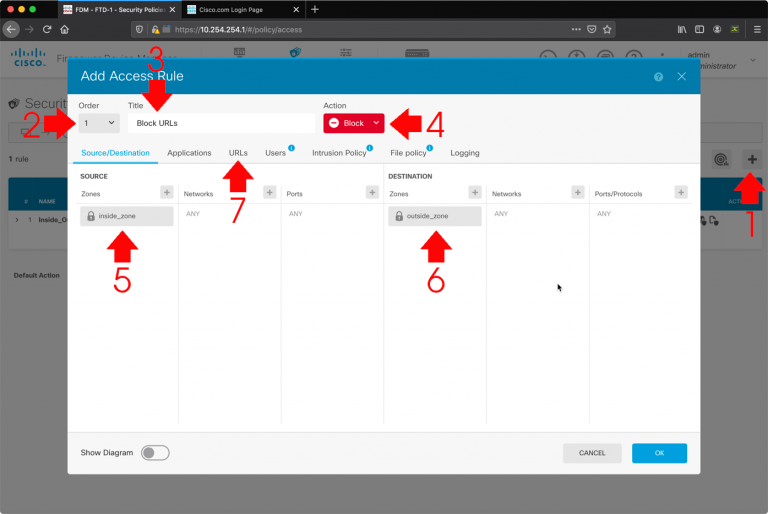Expand the Inside_O rule row chevron

pyautogui.click(x=17, y=220)
